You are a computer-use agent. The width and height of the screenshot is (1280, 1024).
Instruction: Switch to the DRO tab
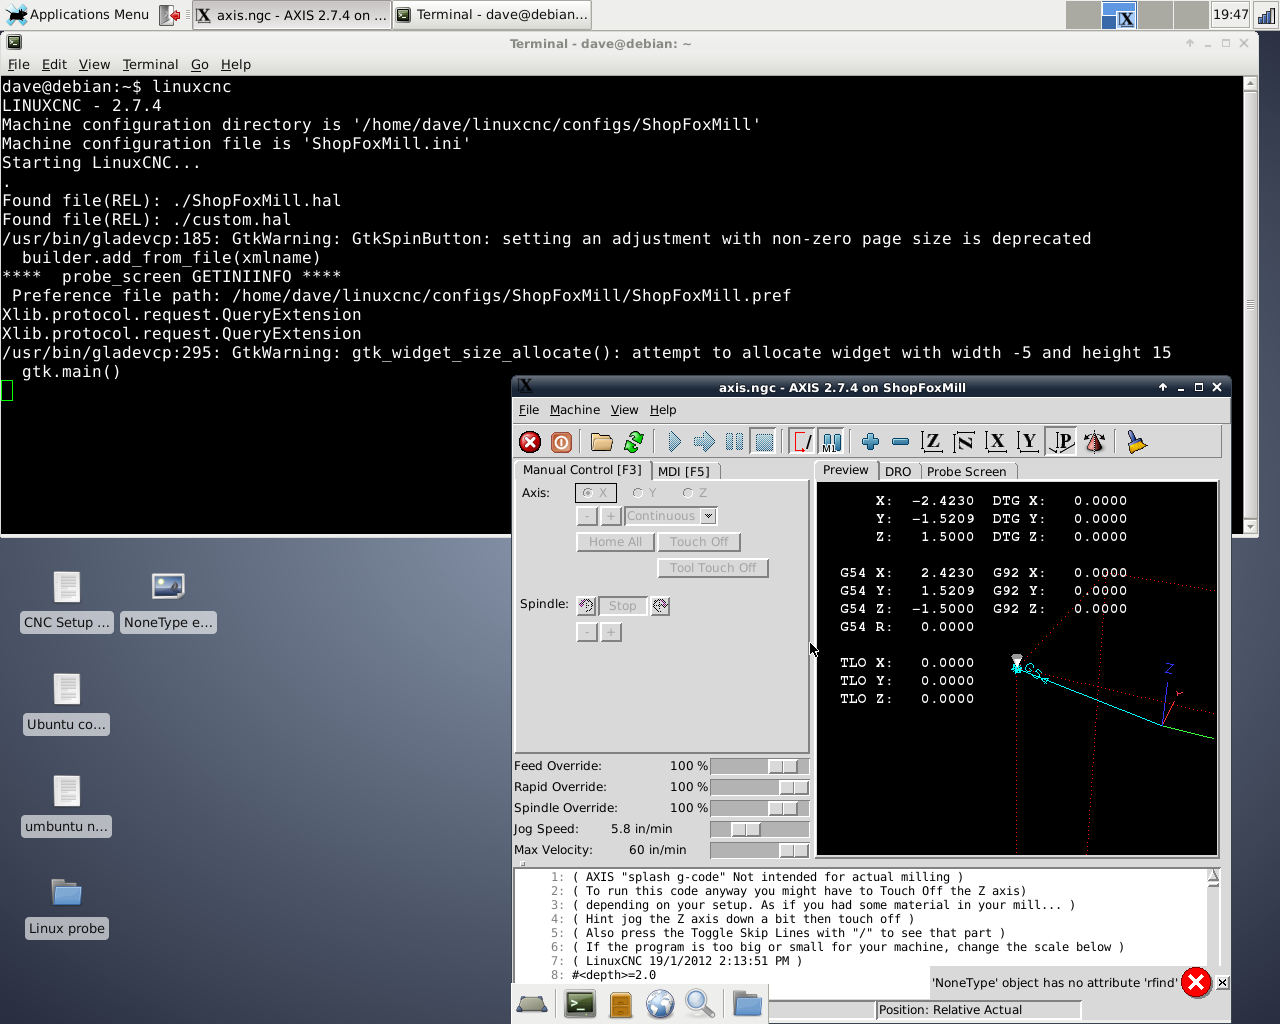[x=898, y=471]
